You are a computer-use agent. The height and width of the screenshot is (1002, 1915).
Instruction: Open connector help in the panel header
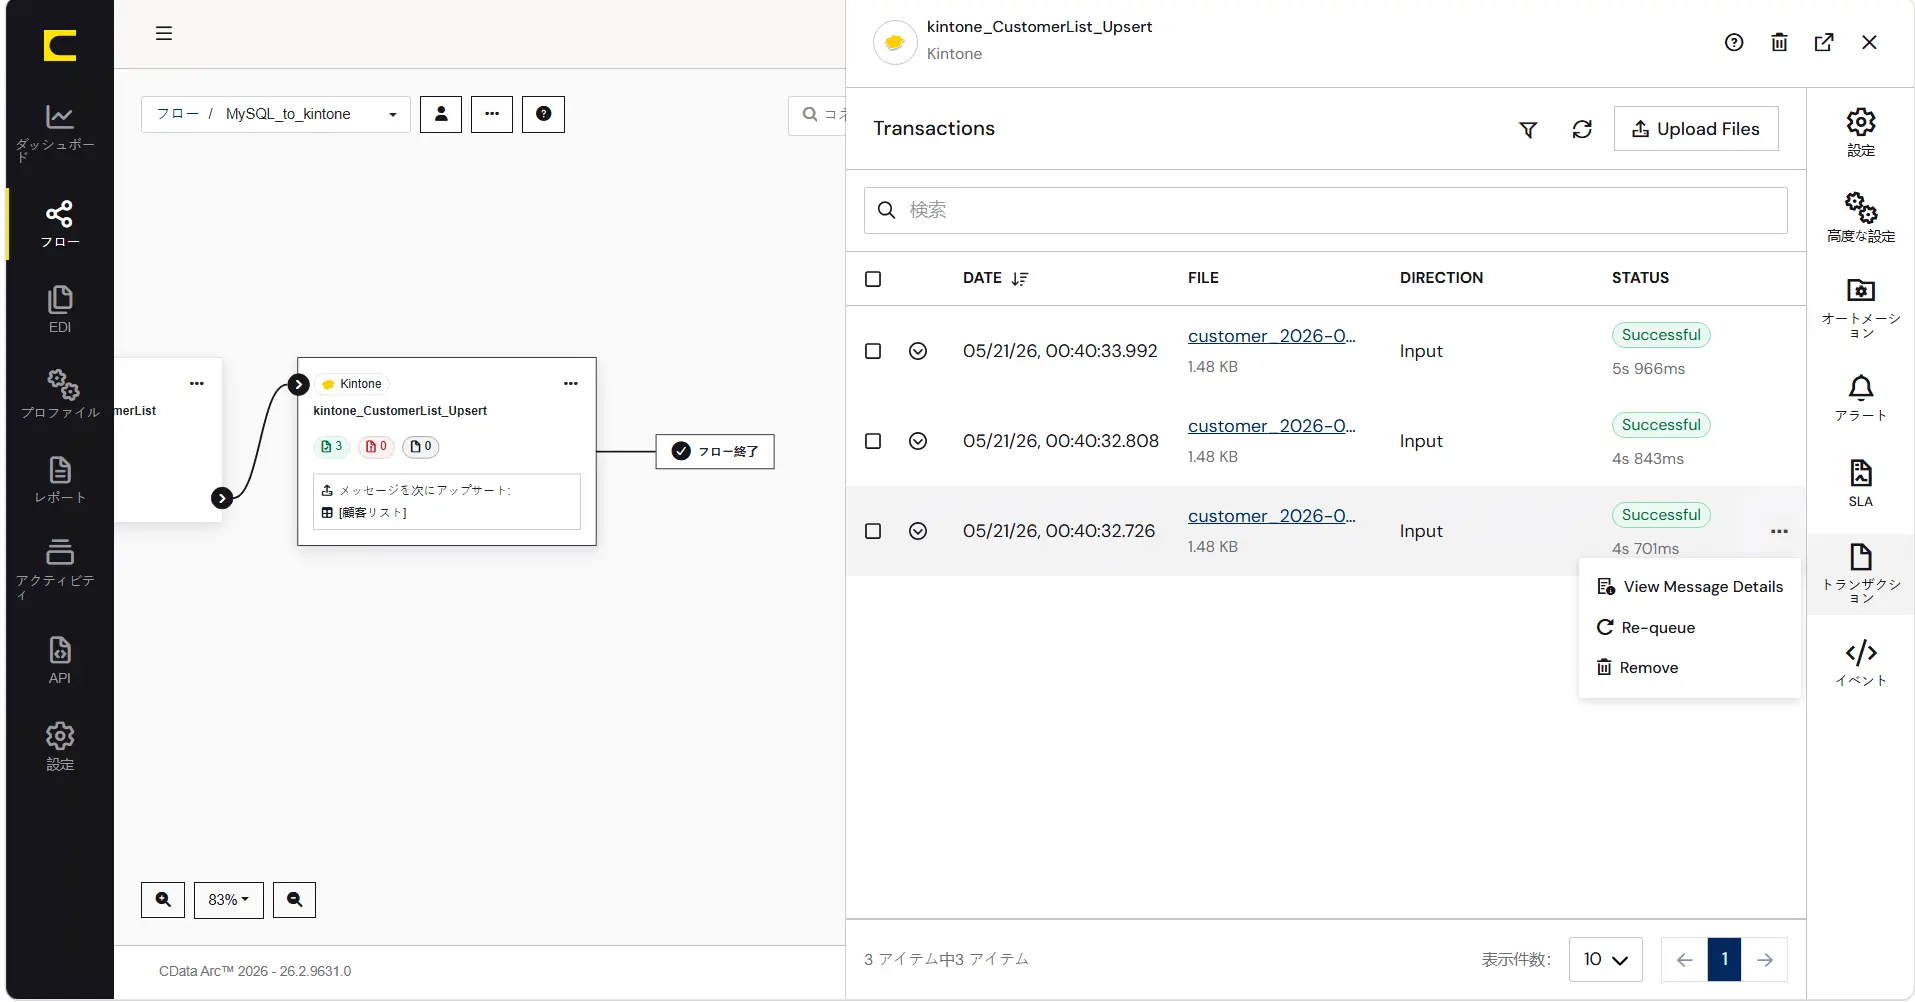click(x=1734, y=42)
